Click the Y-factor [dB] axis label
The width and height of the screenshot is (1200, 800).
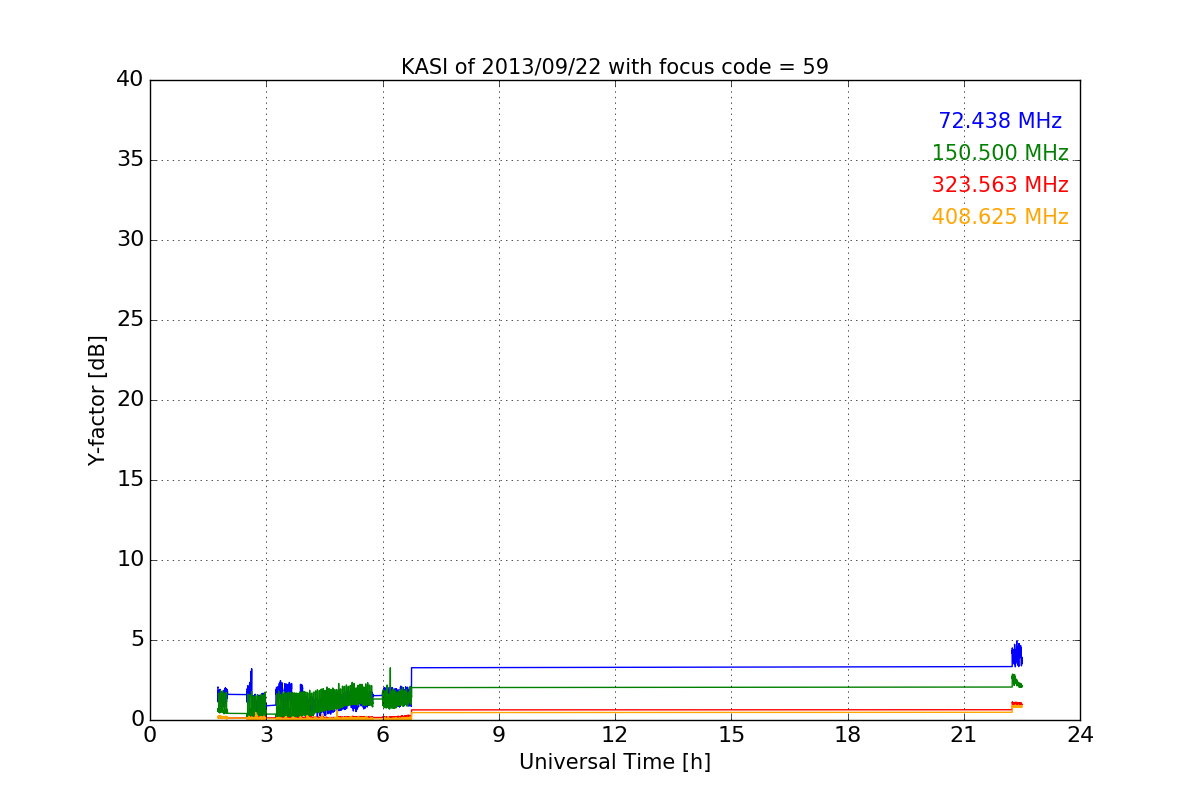[x=96, y=400]
